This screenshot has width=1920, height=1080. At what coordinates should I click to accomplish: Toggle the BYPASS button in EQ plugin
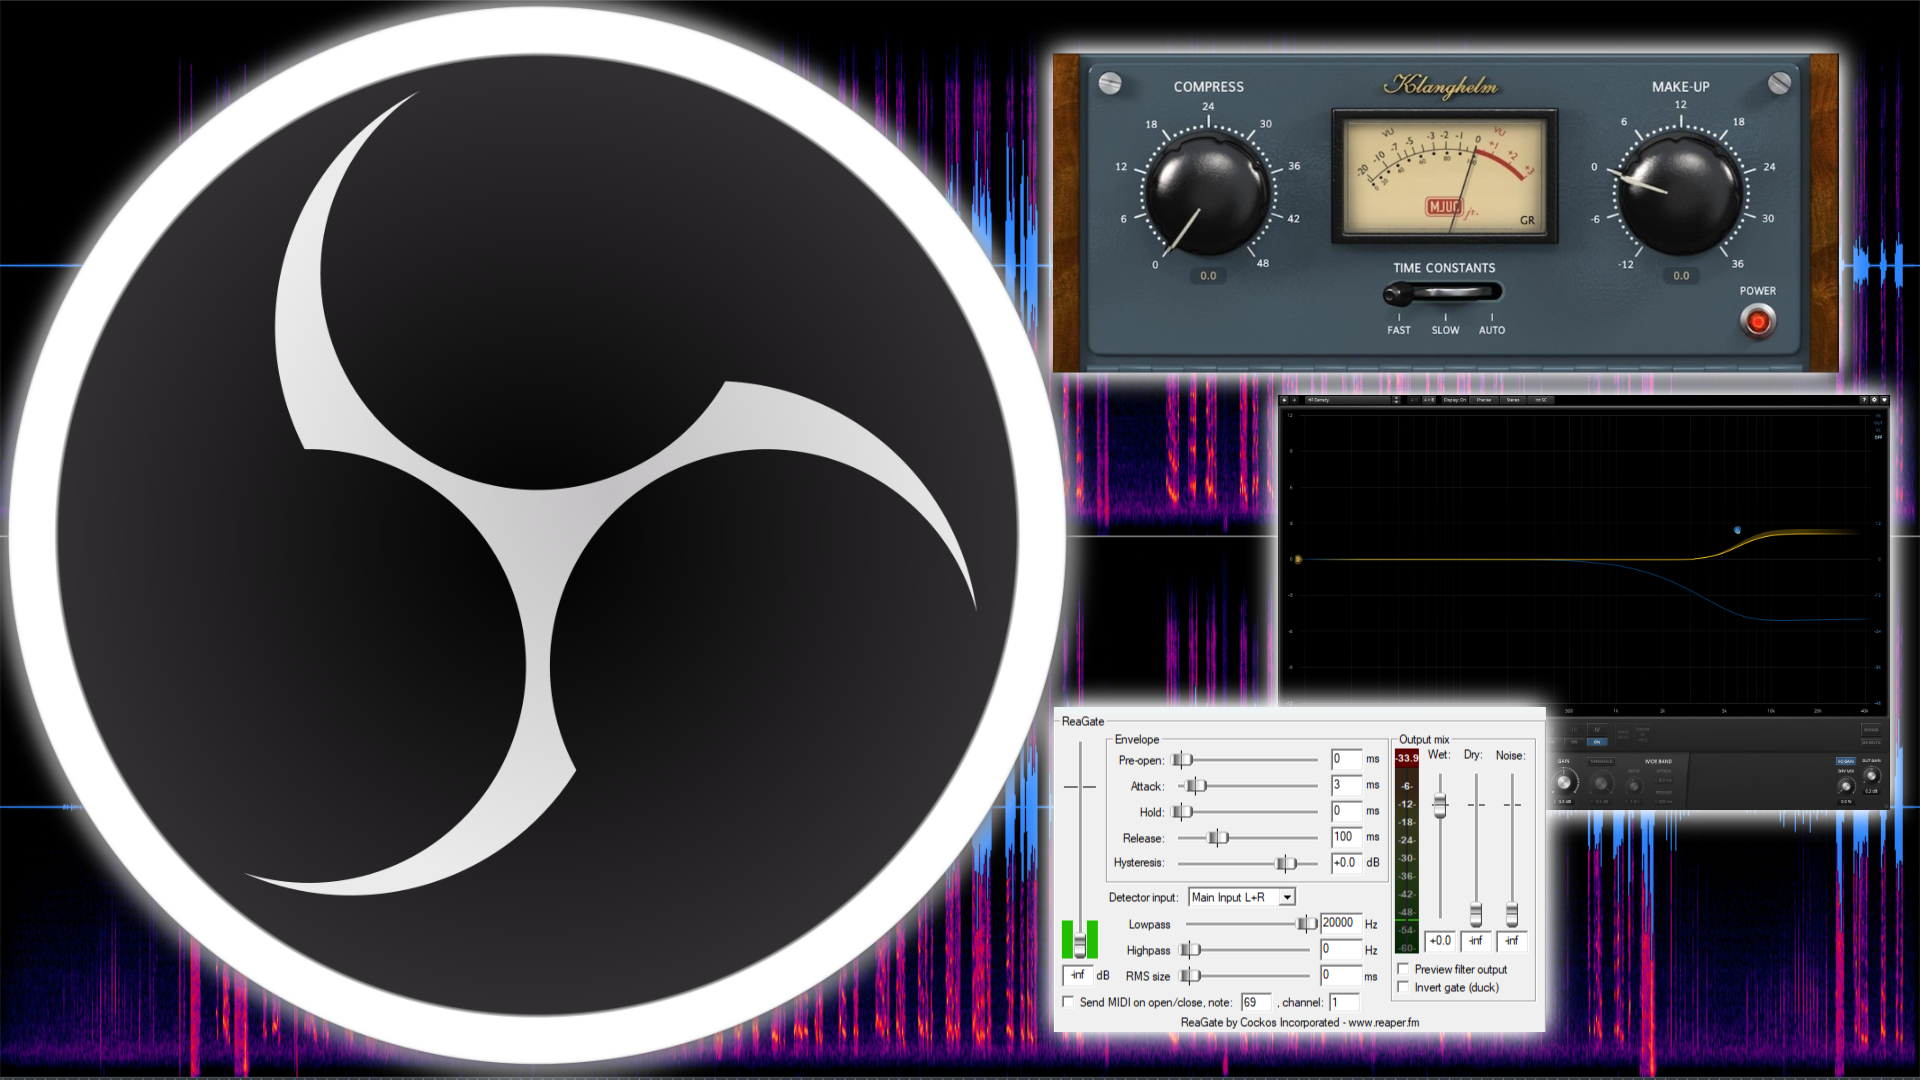1871,730
